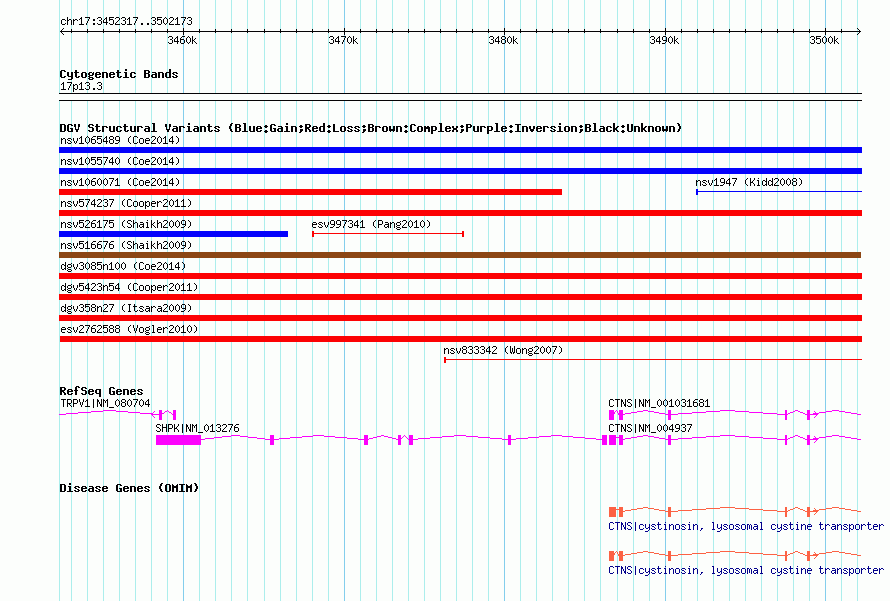Click the CTNS|NM_004937 transcript label
Viewport: 890px width, 601px height.
(650, 428)
